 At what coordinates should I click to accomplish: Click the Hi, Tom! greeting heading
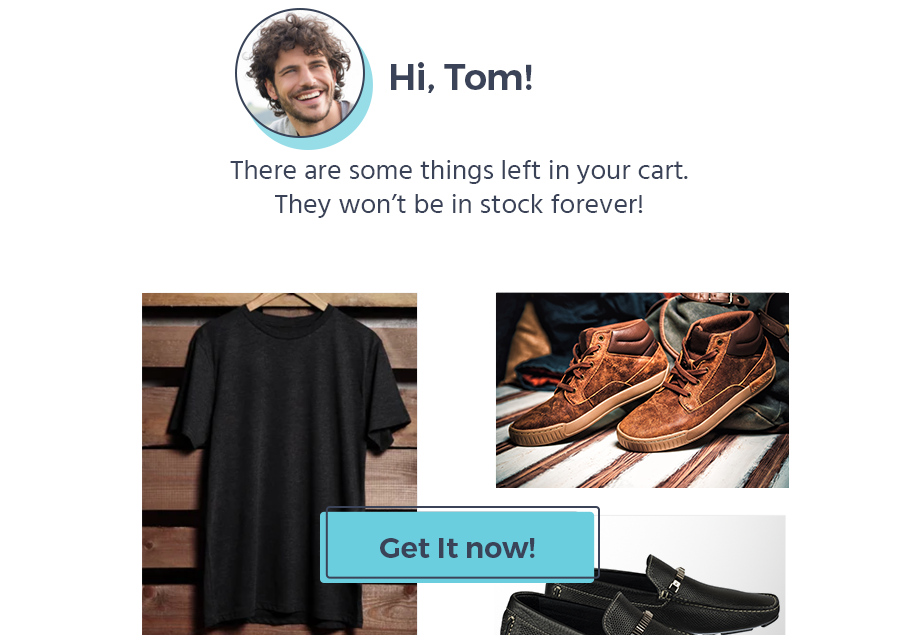click(461, 77)
